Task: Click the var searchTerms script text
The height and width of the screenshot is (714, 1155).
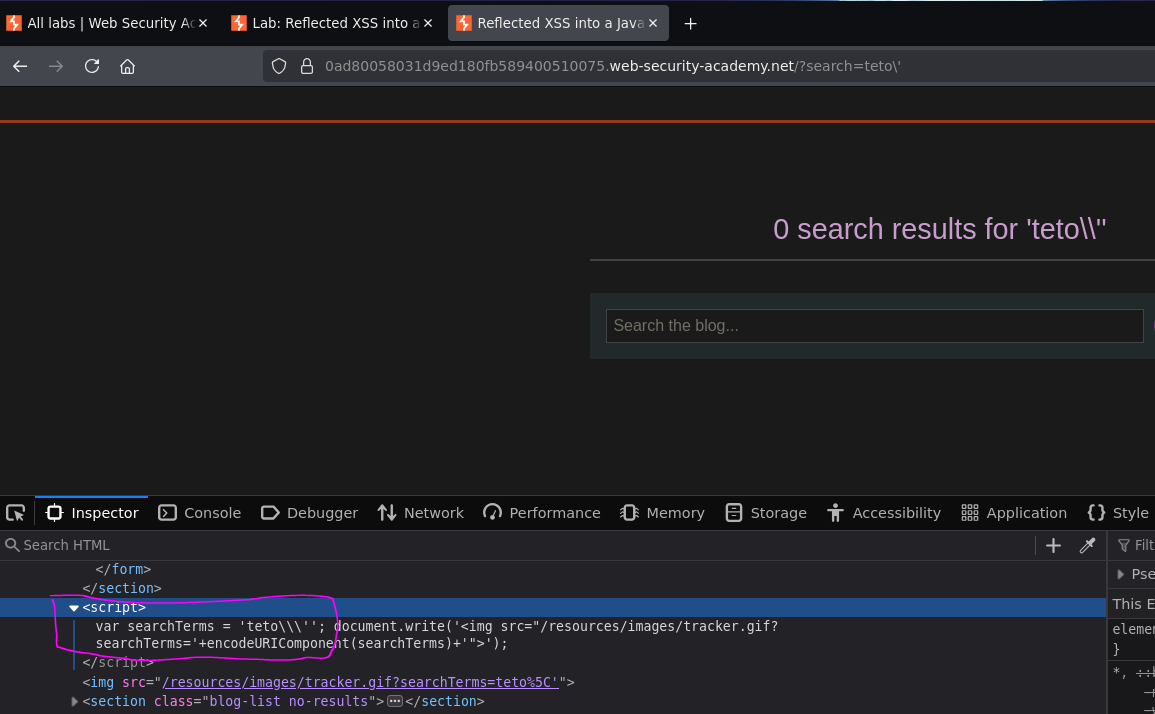Action: click(436, 634)
